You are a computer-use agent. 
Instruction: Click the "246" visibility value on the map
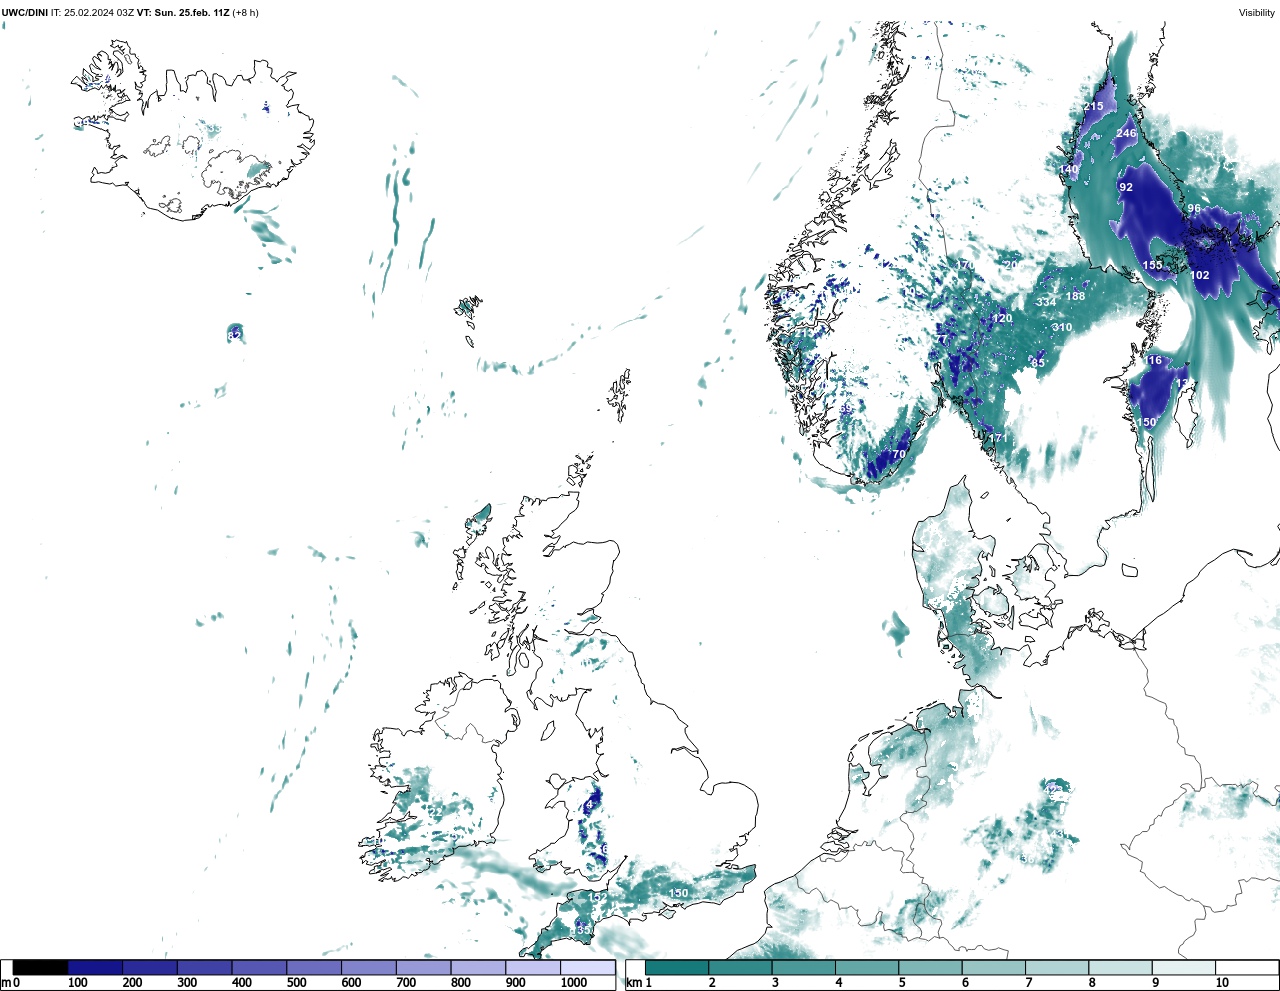point(1126,133)
